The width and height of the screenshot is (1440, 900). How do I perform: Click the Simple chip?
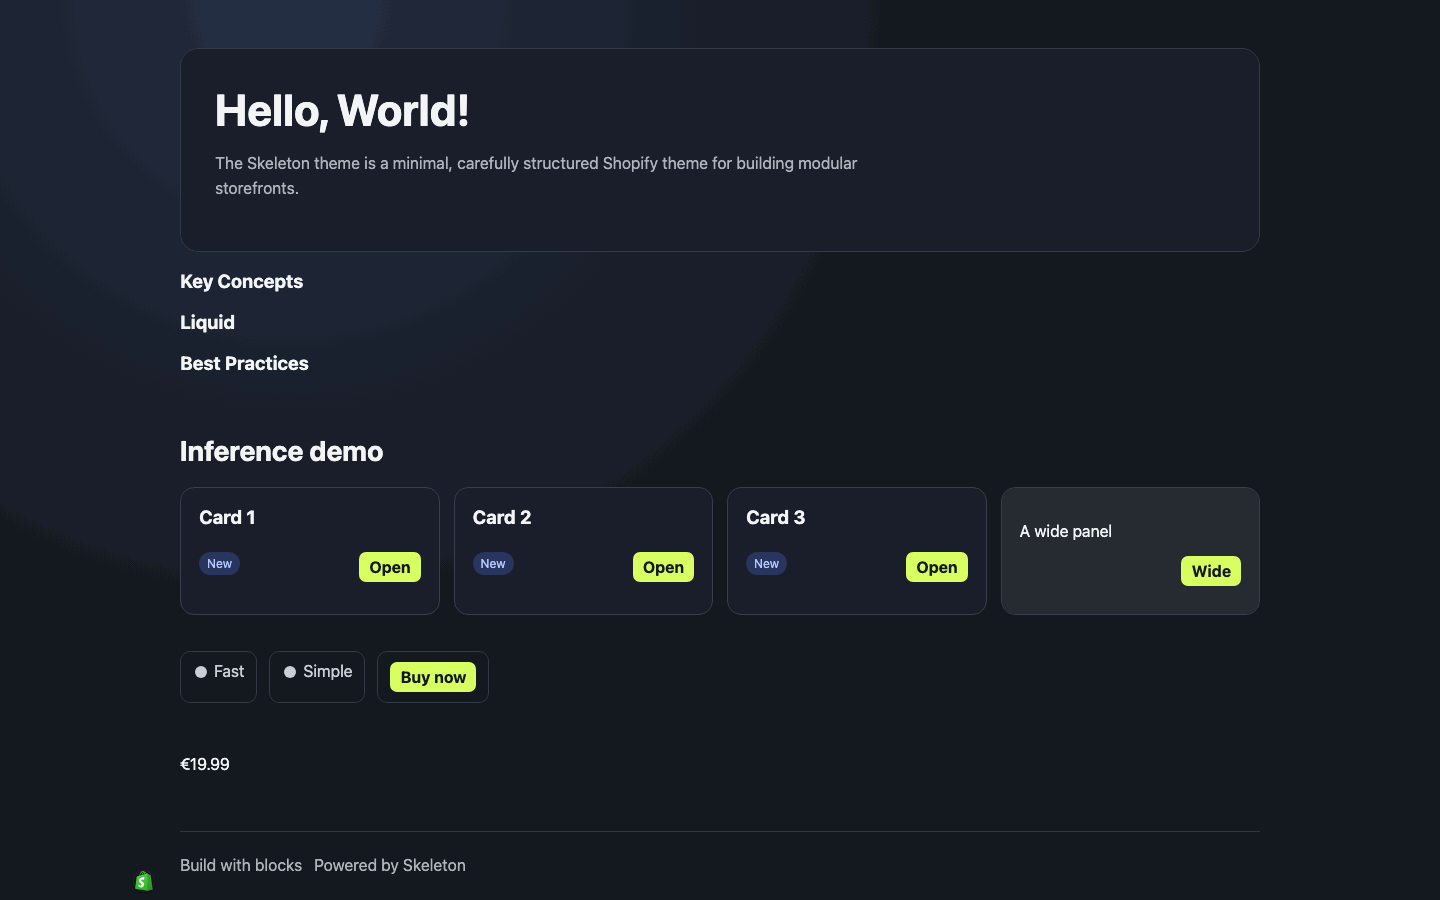pos(317,677)
